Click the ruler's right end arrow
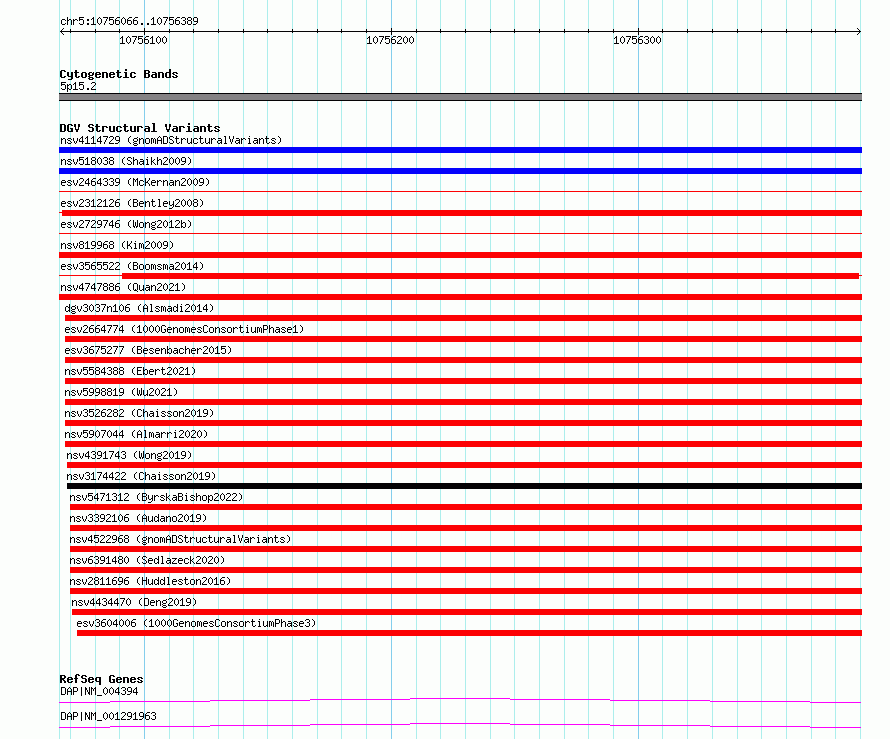 [x=858, y=31]
